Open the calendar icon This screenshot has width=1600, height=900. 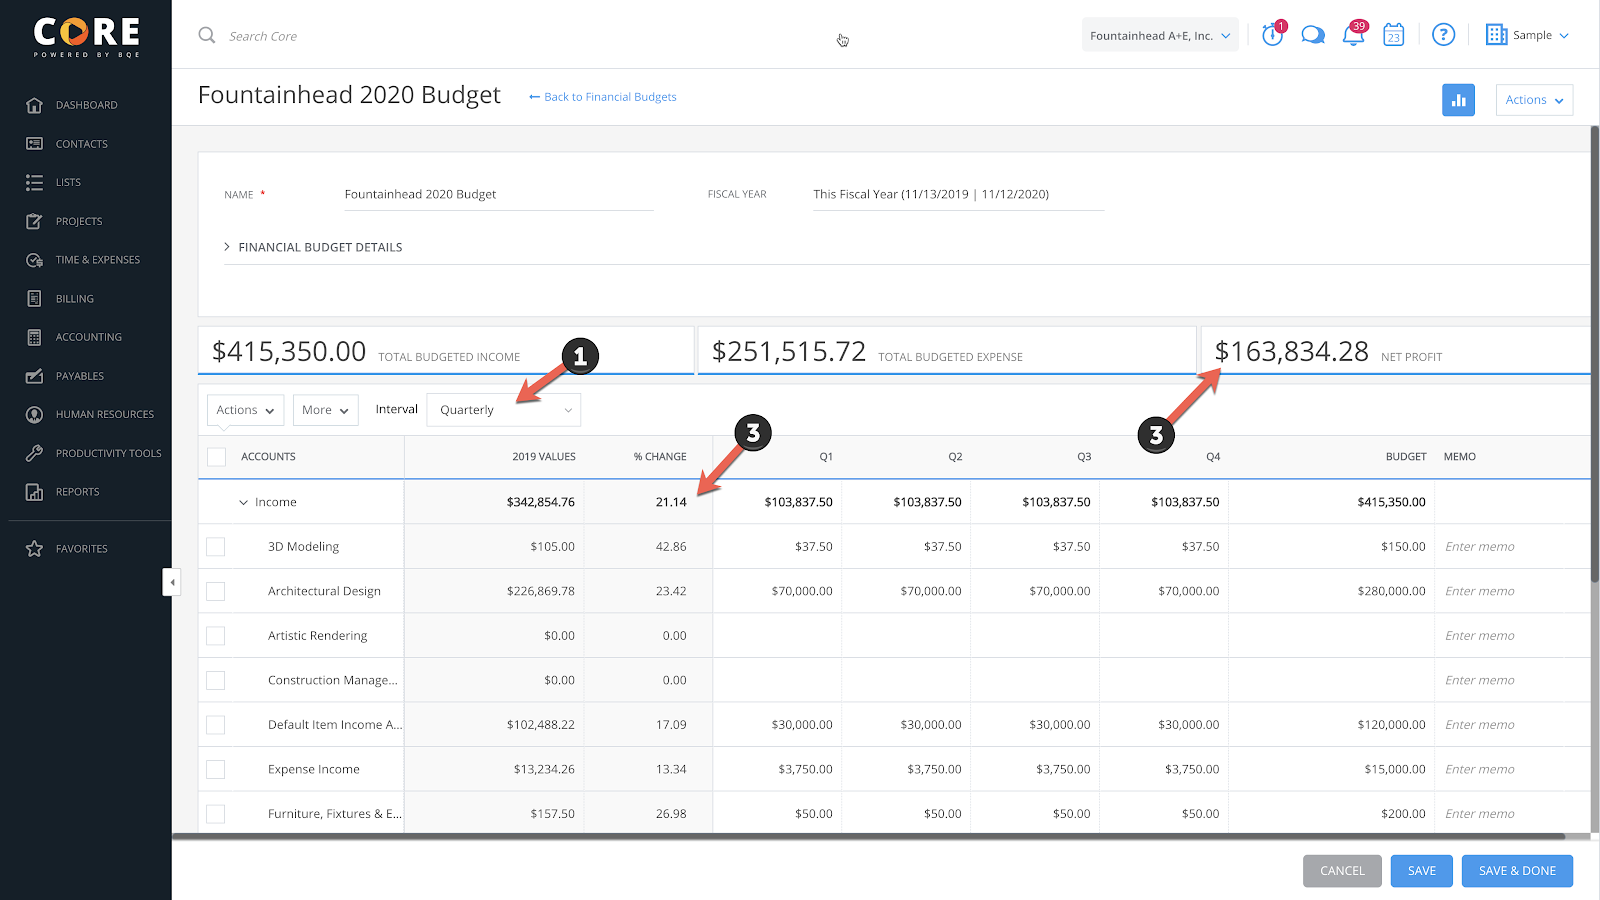1394,35
